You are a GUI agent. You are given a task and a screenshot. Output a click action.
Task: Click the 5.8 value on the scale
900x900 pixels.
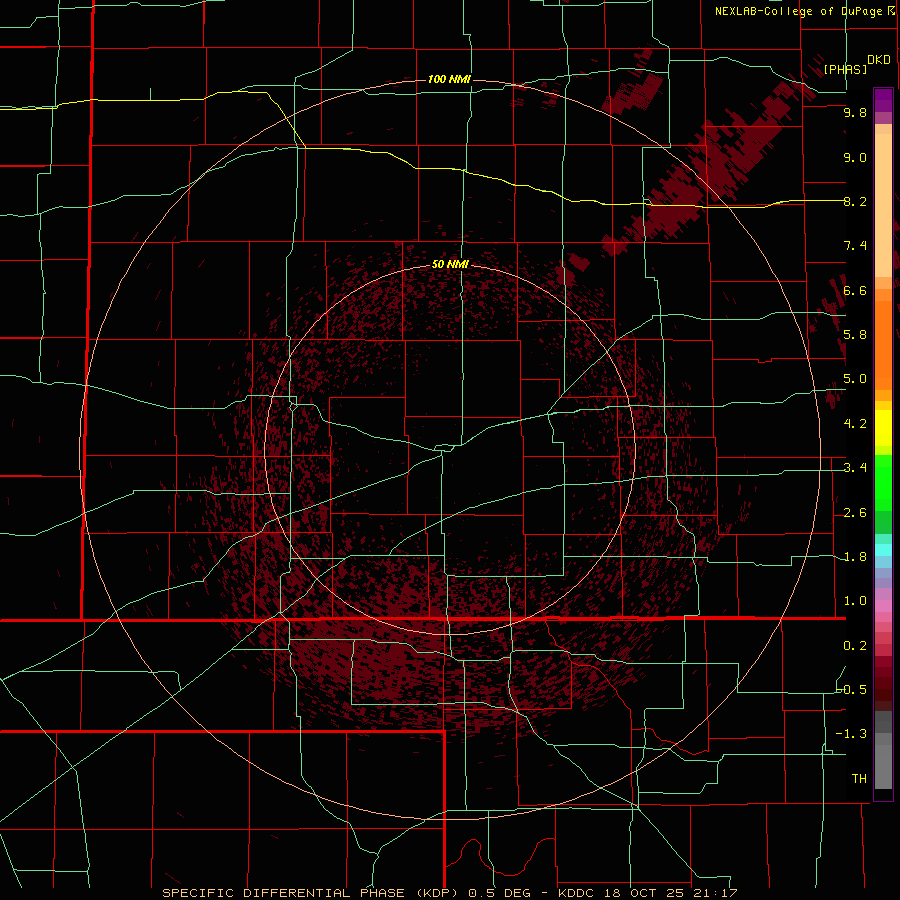pyautogui.click(x=855, y=335)
